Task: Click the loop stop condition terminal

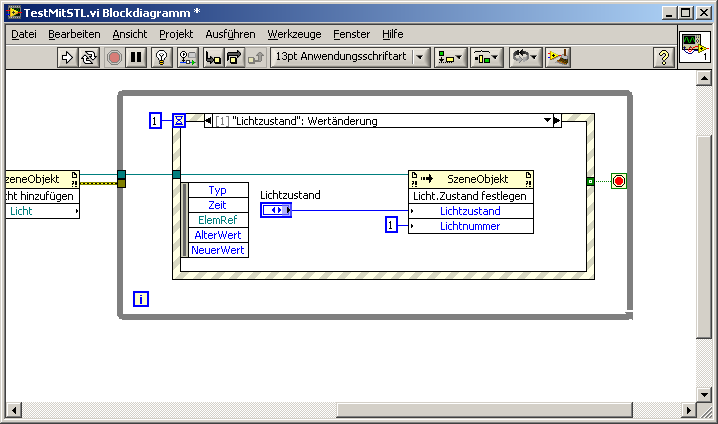Action: point(619,181)
